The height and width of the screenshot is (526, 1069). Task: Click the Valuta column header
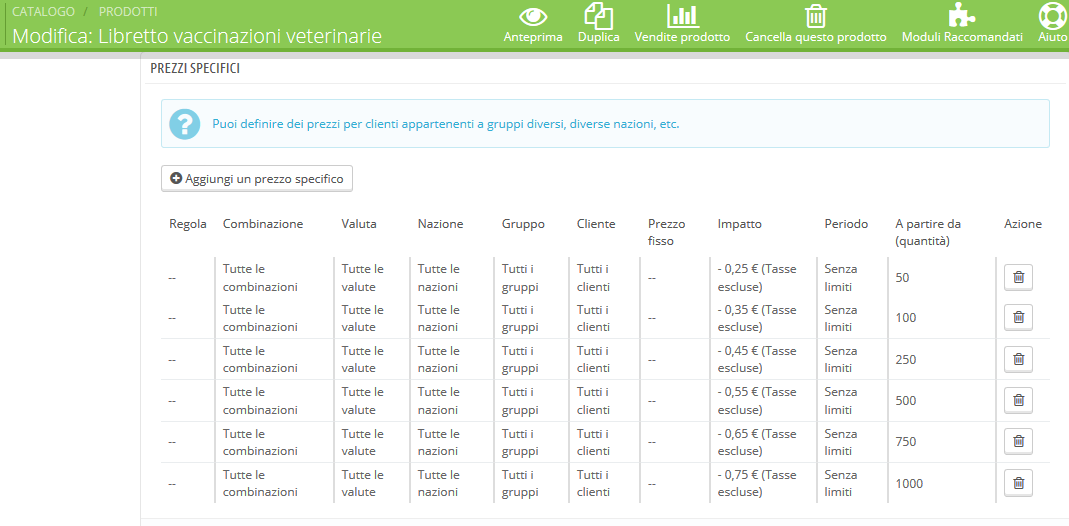click(x=359, y=223)
